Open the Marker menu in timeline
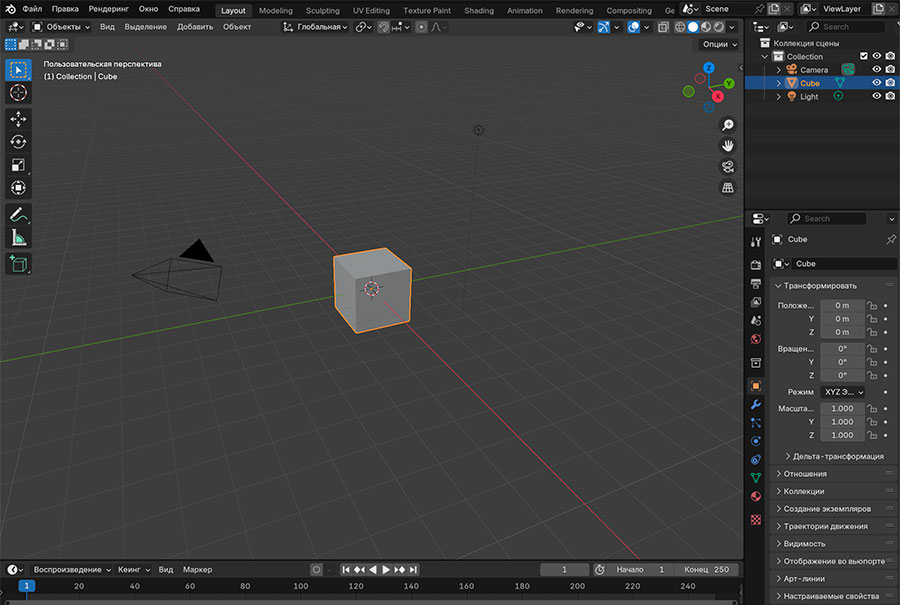Image resolution: width=900 pixels, height=605 pixels. tap(197, 569)
